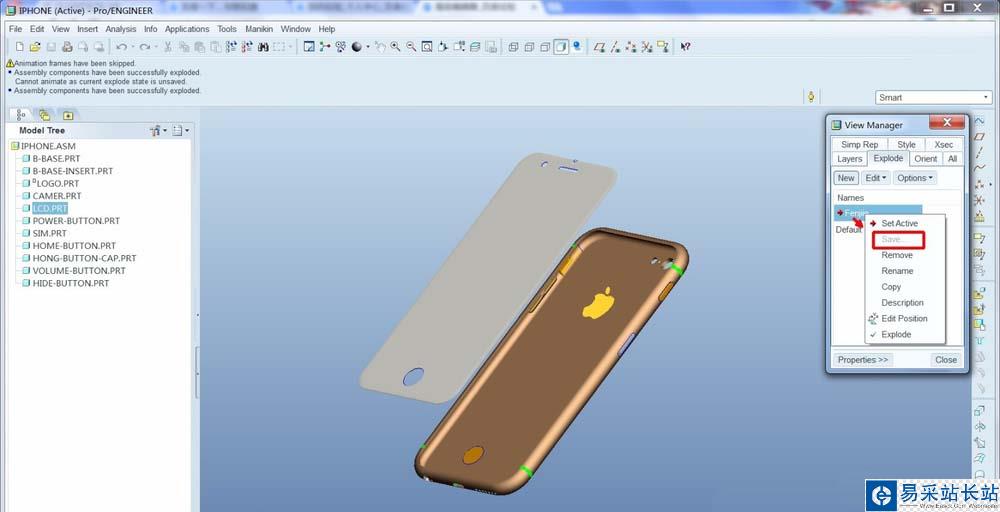Open the appearance gallery dropdown arrow
1000x512 pixels.
click(x=368, y=47)
